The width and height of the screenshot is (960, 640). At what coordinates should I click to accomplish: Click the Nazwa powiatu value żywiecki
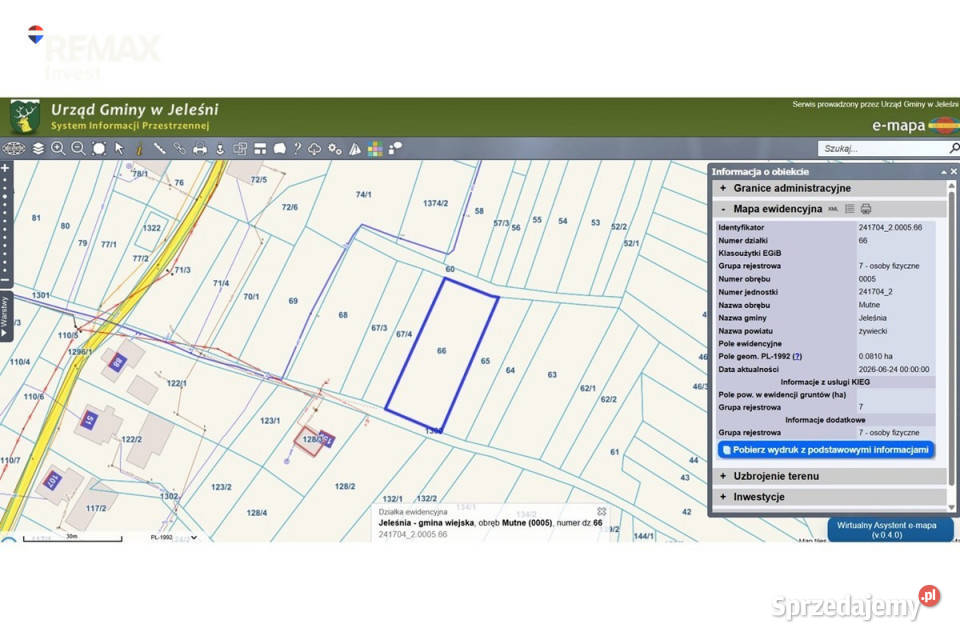872,331
